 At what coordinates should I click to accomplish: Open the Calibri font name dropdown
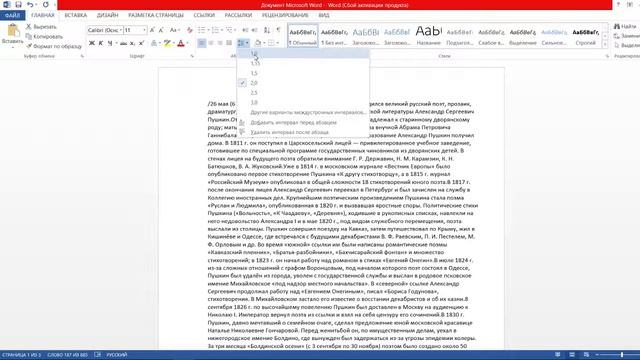pos(121,30)
